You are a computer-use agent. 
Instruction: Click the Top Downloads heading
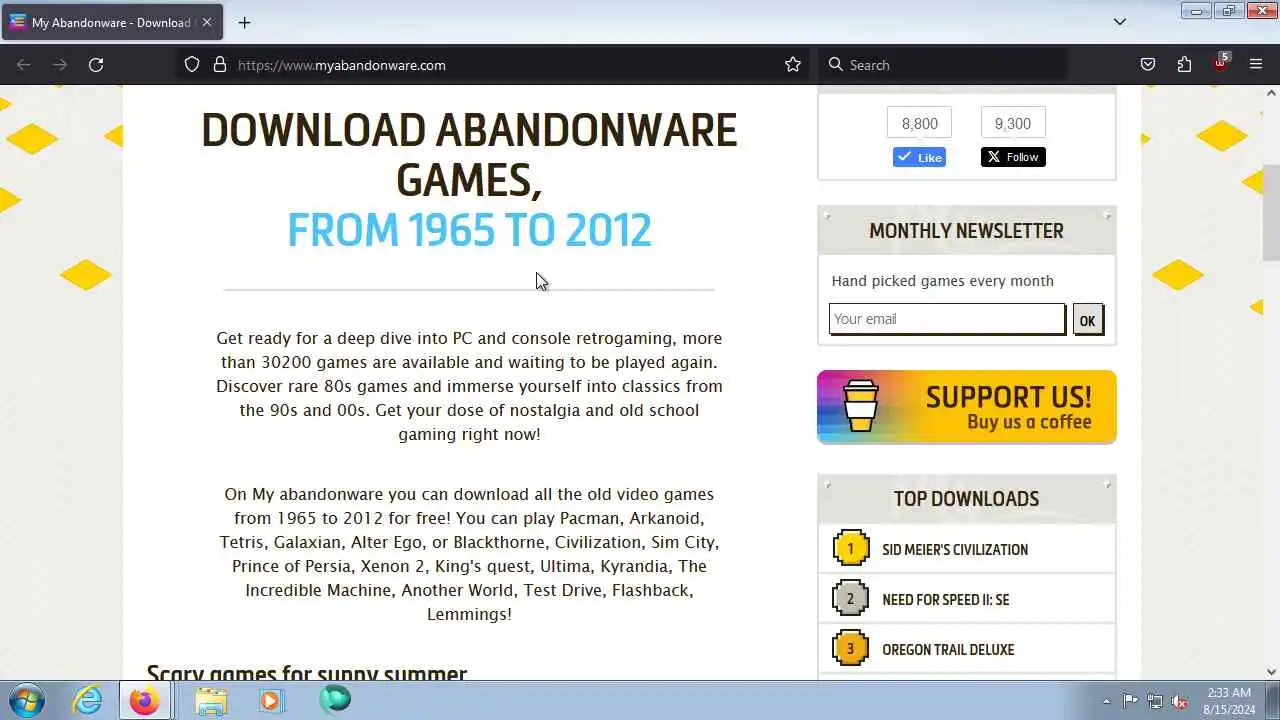(x=966, y=499)
